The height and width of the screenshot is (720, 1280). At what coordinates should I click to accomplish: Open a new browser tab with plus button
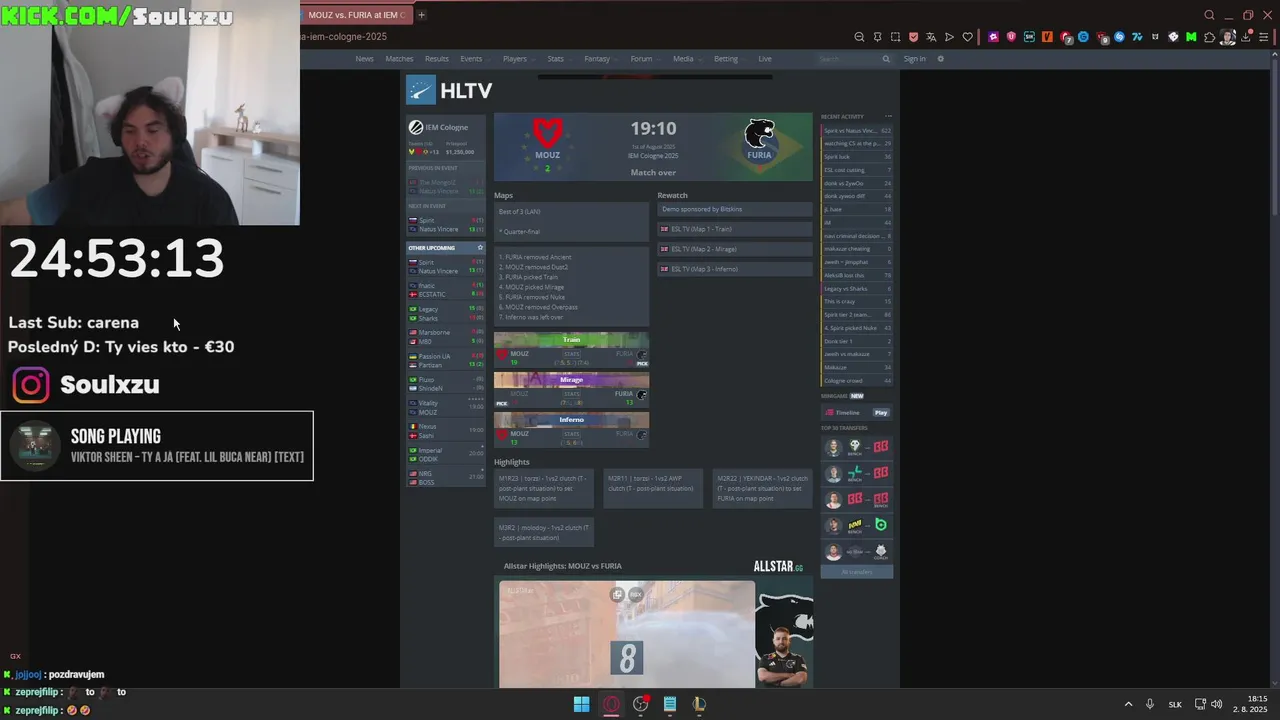[x=421, y=15]
